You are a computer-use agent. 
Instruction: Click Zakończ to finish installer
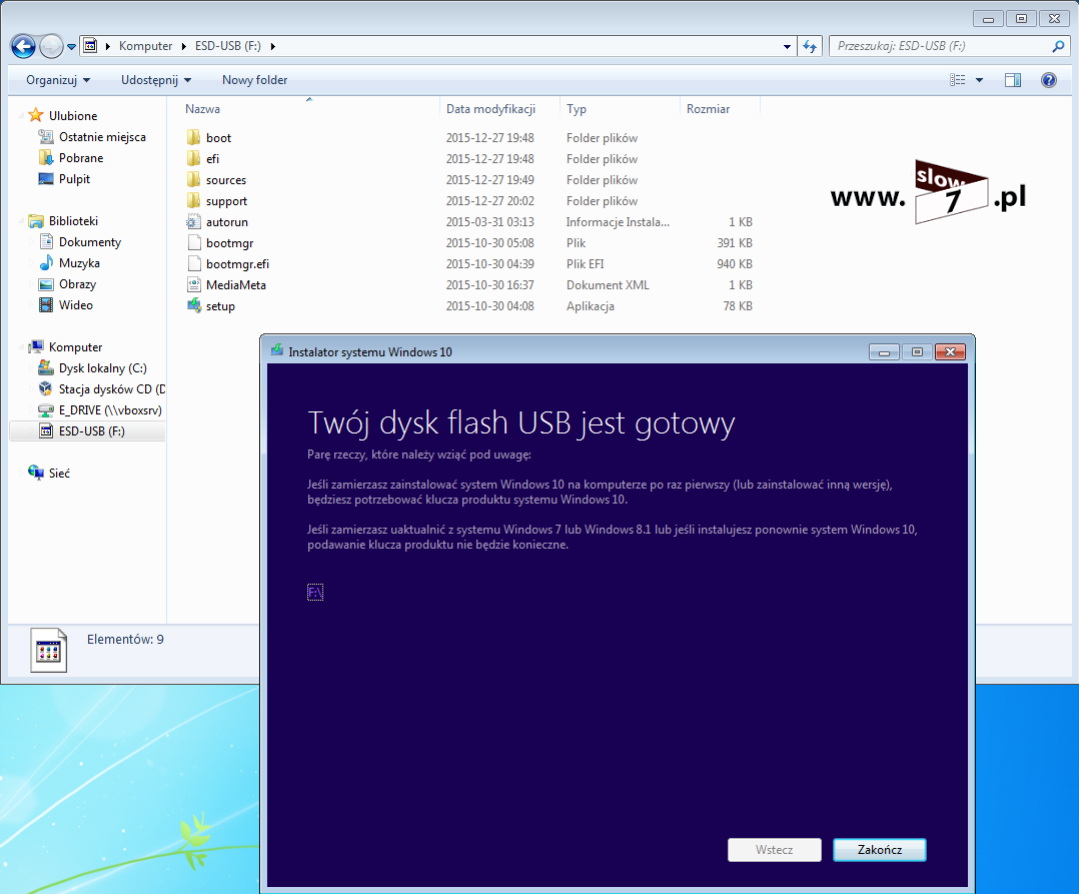point(879,850)
